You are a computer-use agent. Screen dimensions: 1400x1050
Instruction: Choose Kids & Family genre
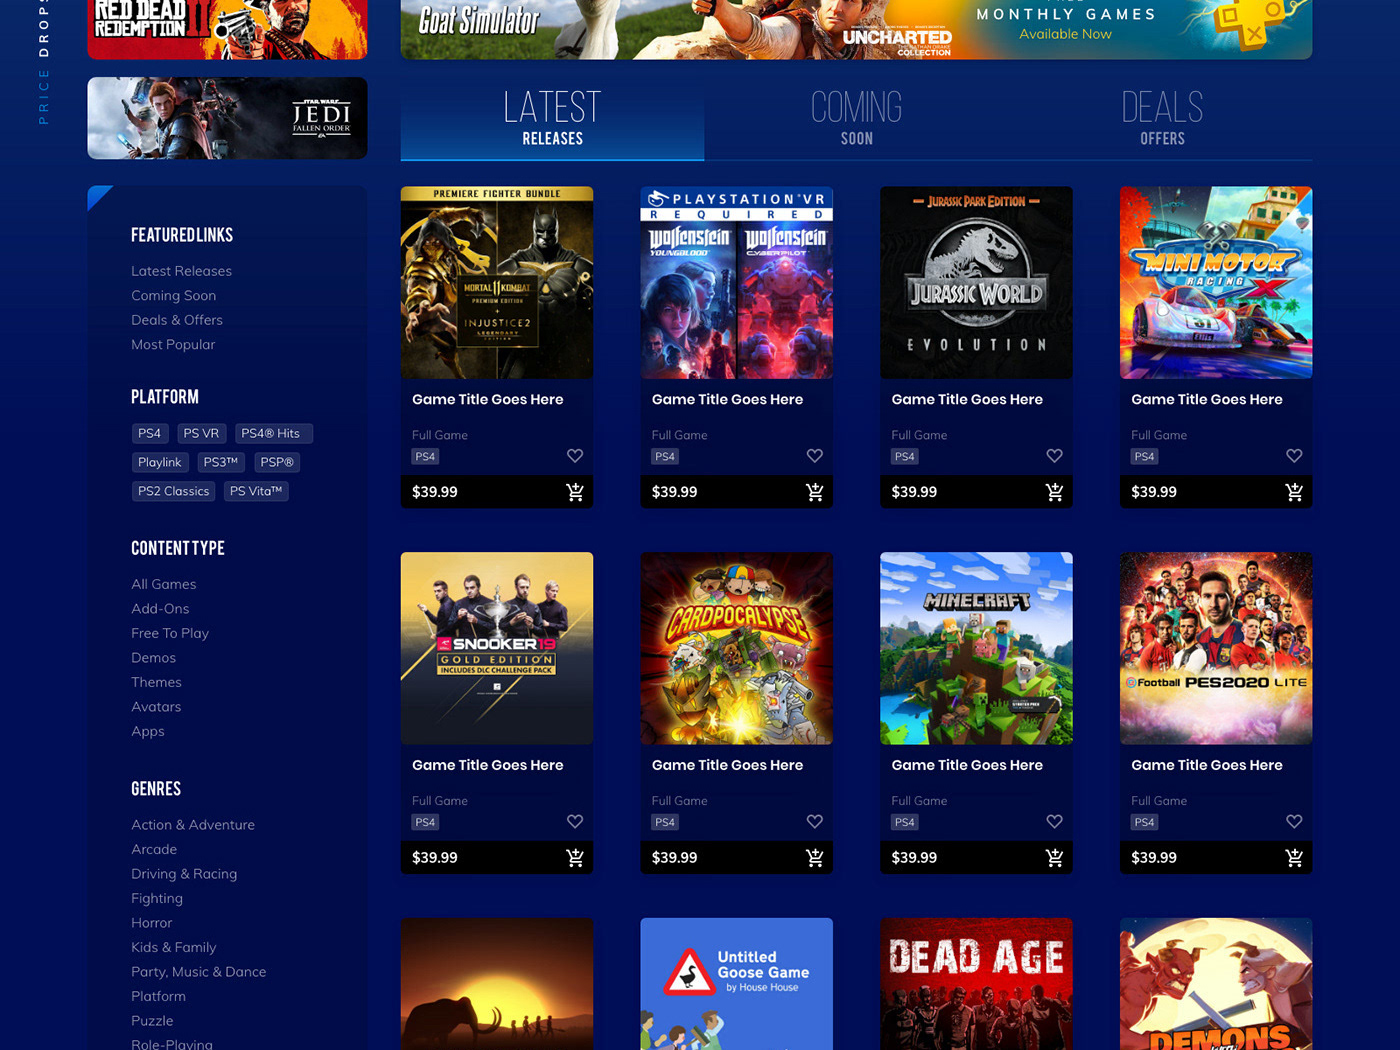[x=174, y=947]
